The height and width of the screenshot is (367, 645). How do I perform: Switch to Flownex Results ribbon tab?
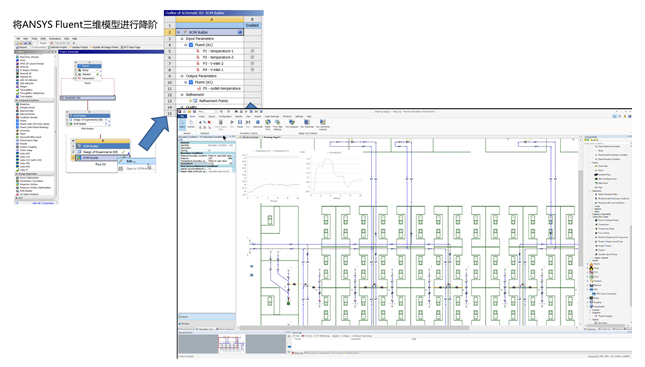(239, 116)
